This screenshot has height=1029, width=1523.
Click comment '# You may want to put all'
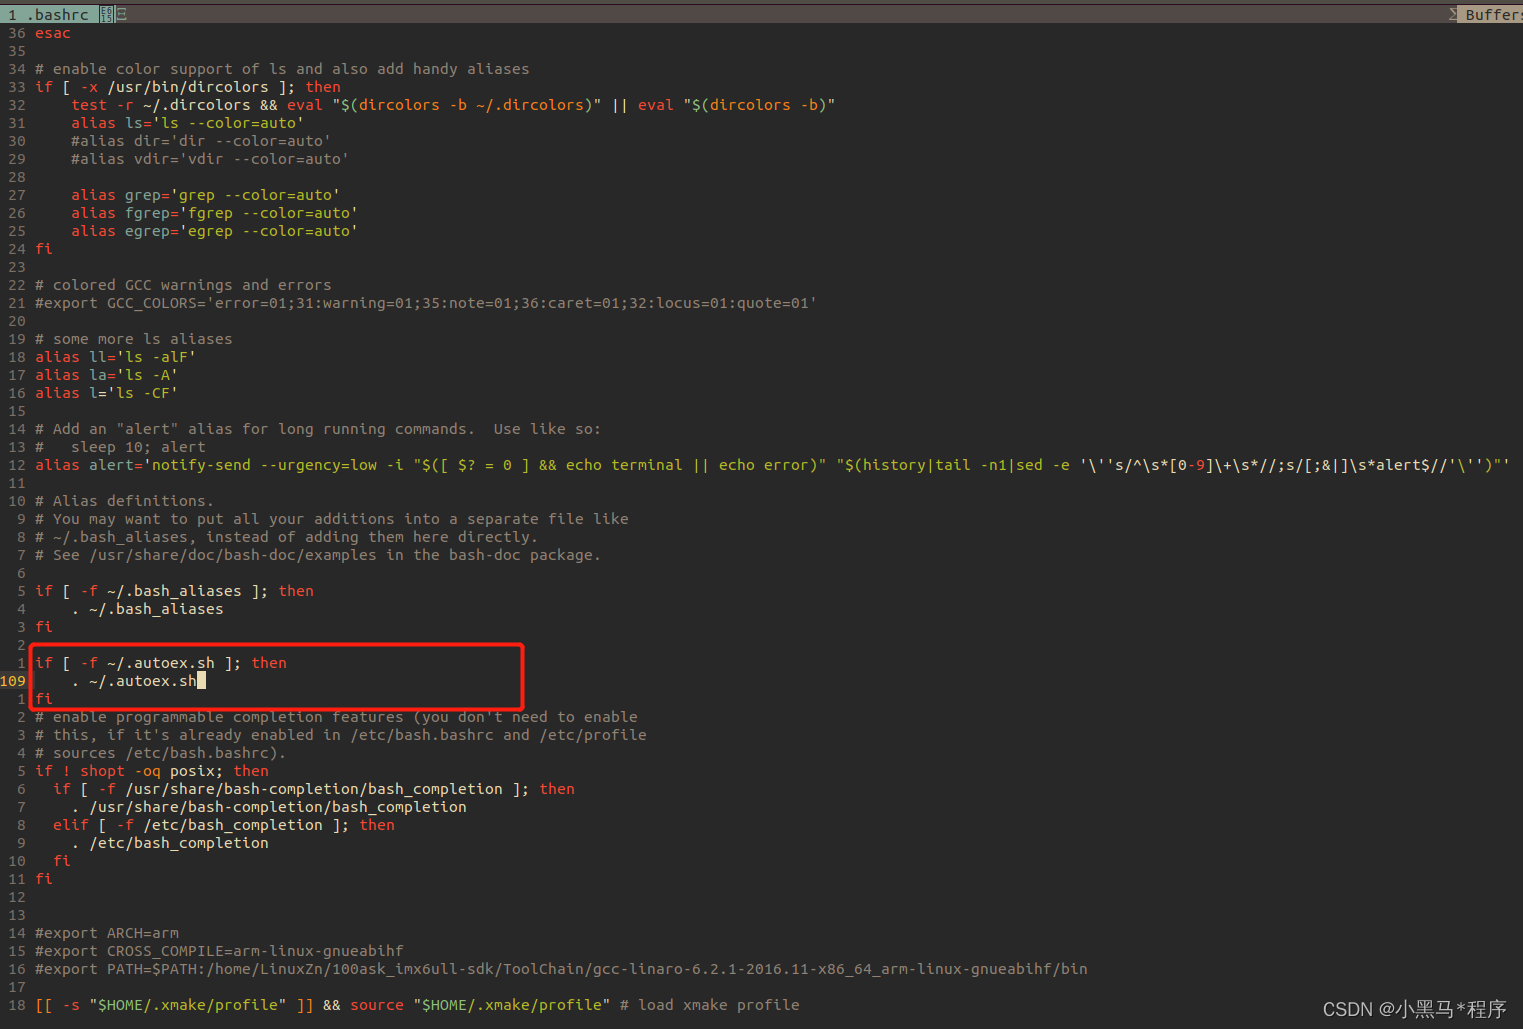pos(332,519)
